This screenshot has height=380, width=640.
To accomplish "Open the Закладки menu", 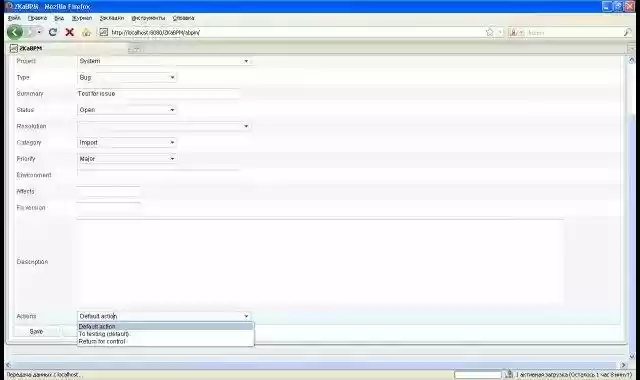I will [x=111, y=18].
